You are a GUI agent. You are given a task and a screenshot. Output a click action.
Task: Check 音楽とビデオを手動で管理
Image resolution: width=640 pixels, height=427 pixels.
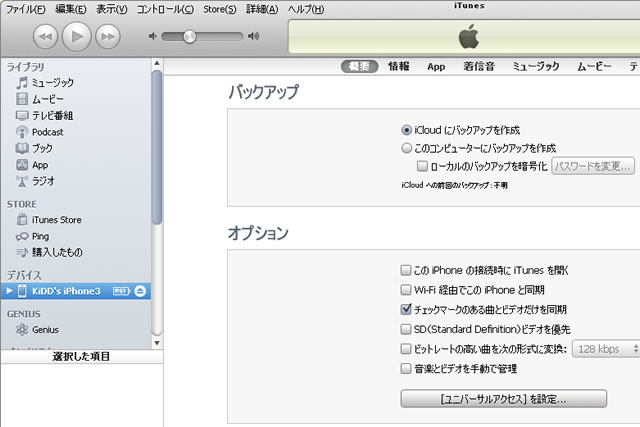pos(406,369)
